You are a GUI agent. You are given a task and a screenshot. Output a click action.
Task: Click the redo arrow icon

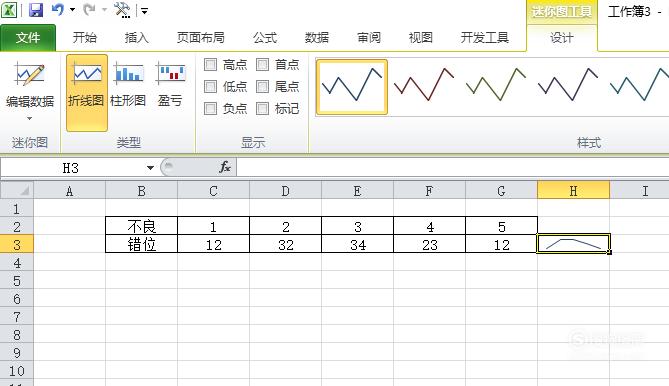(89, 9)
